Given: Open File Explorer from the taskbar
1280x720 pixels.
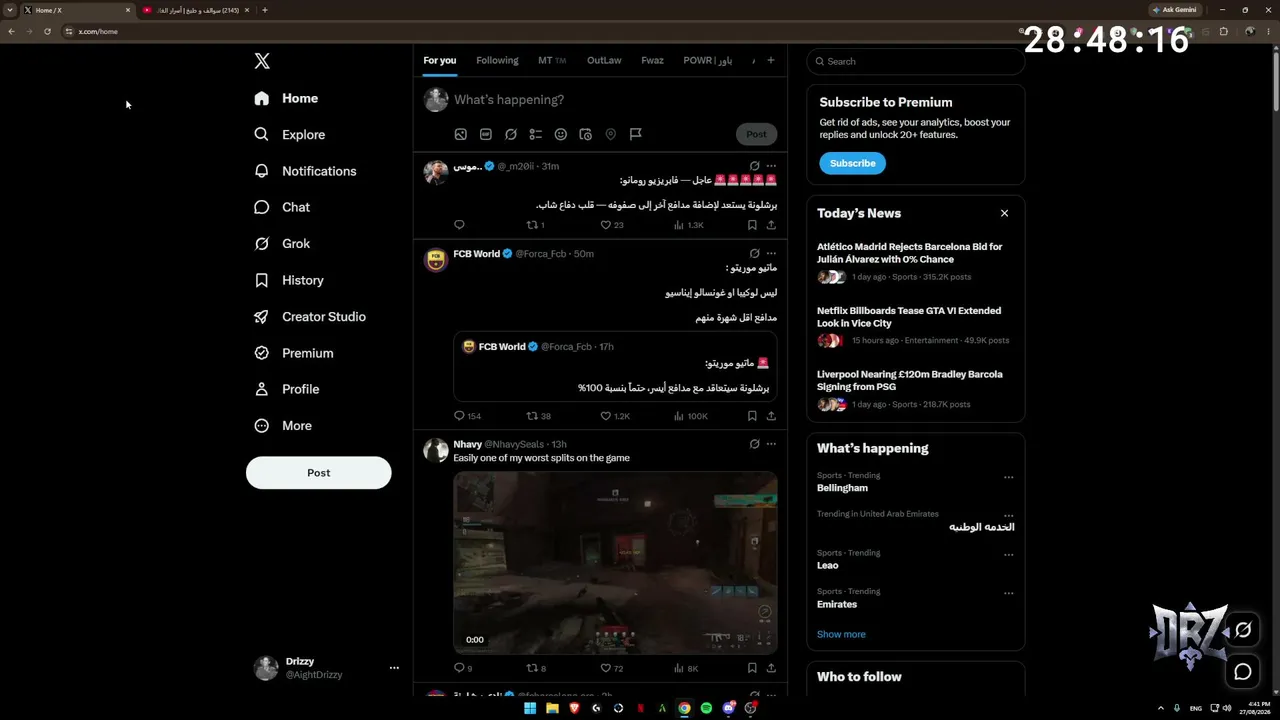Looking at the screenshot, I should 552,708.
